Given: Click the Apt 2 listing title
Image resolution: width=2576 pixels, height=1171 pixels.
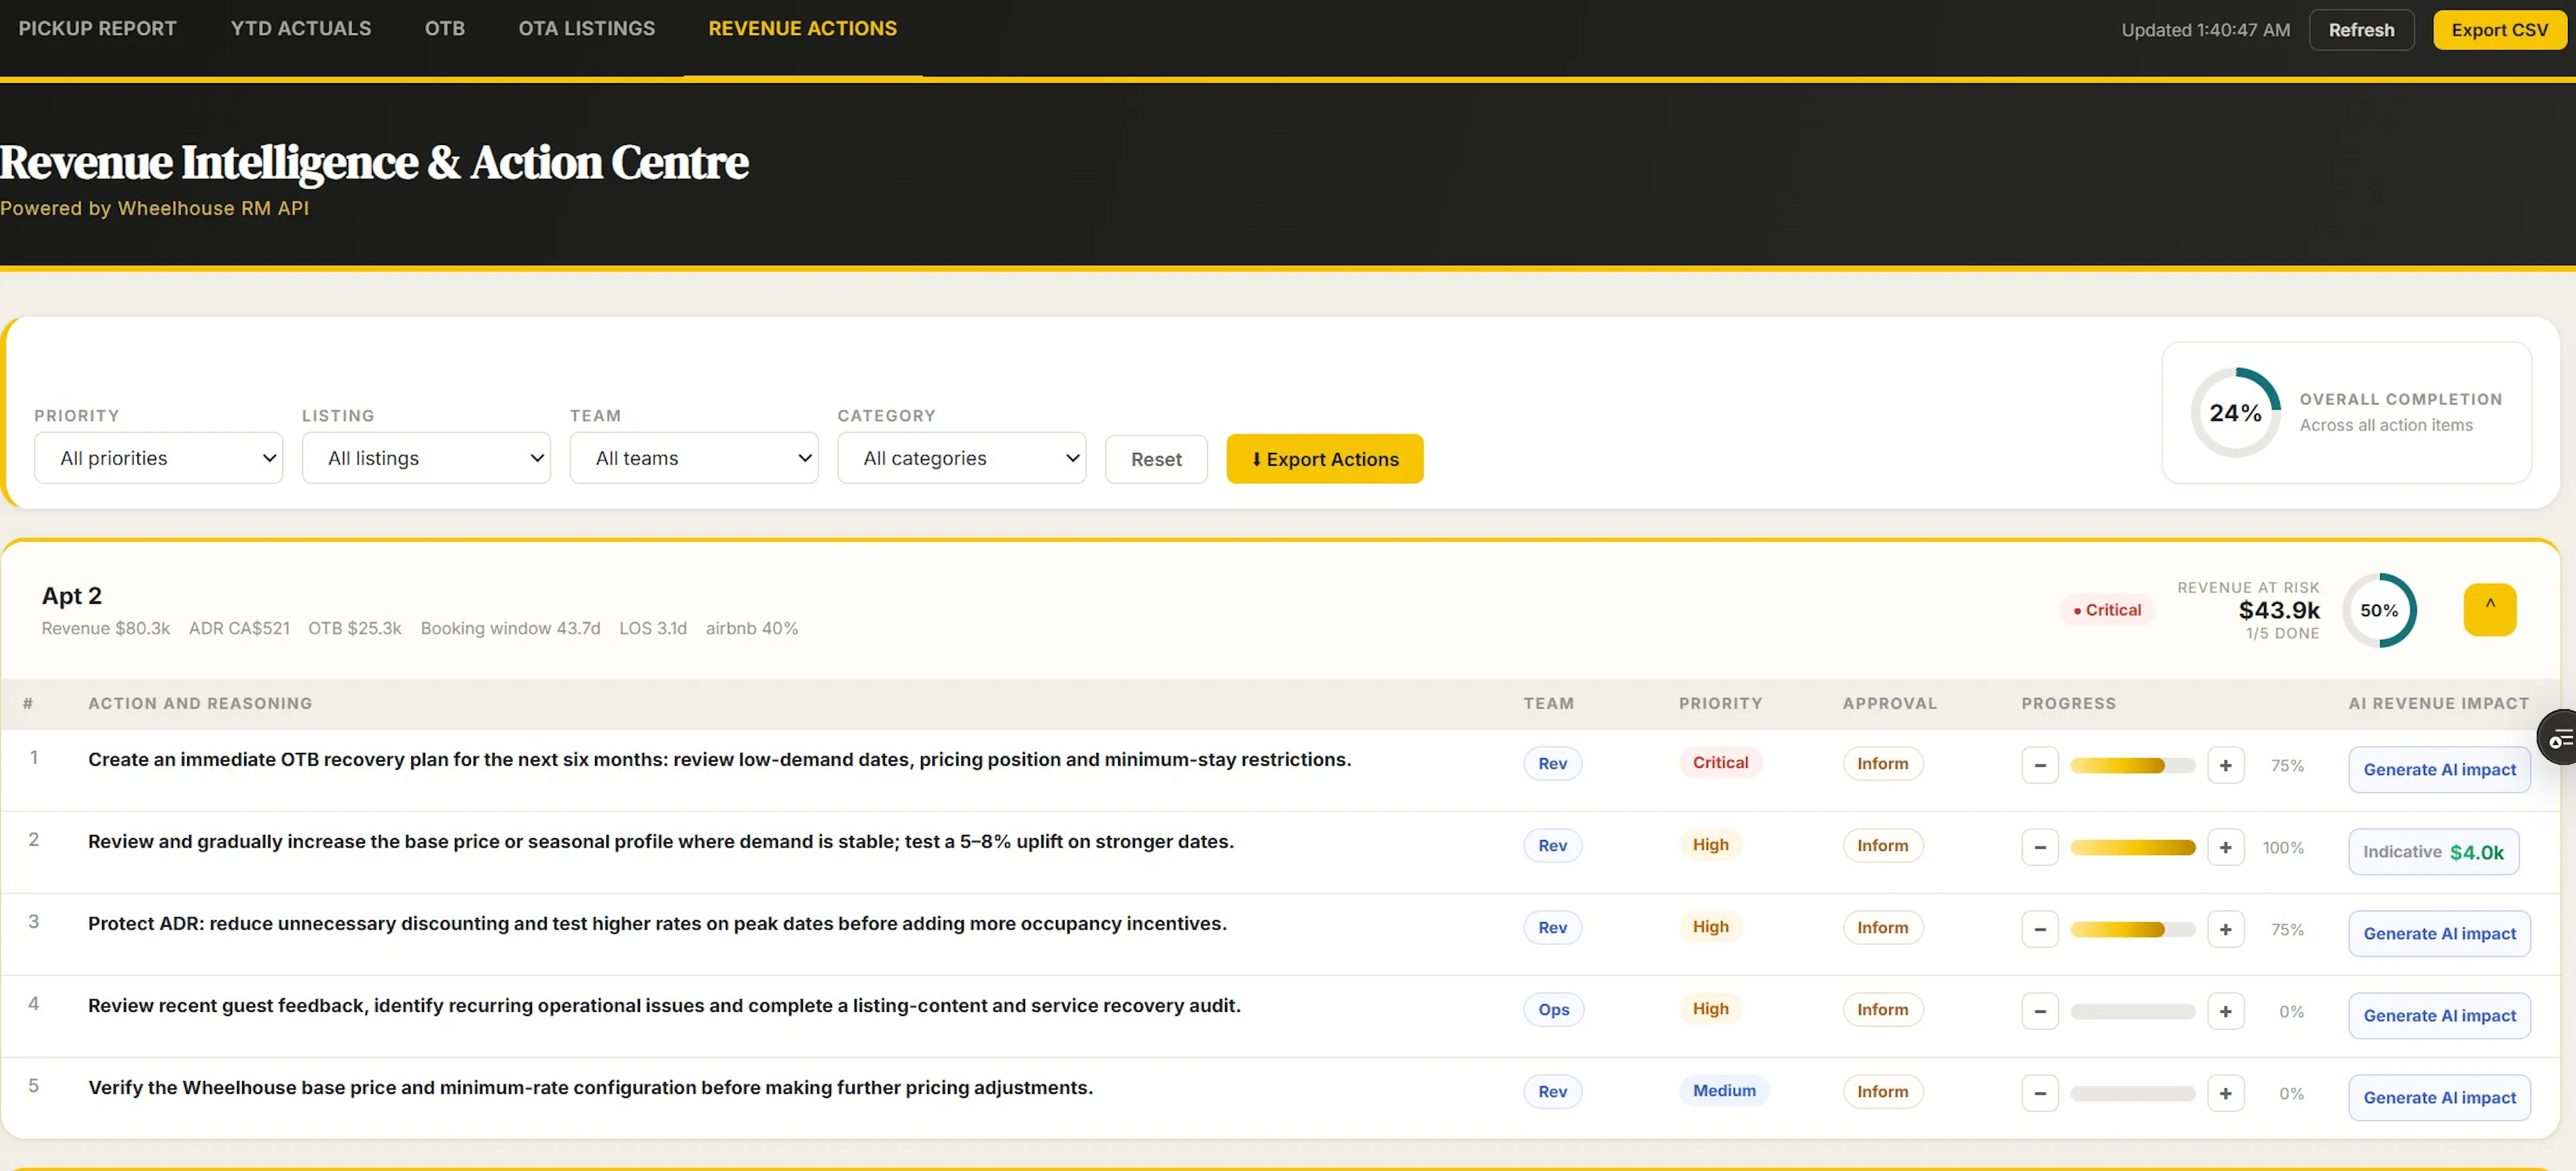Looking at the screenshot, I should (72, 596).
